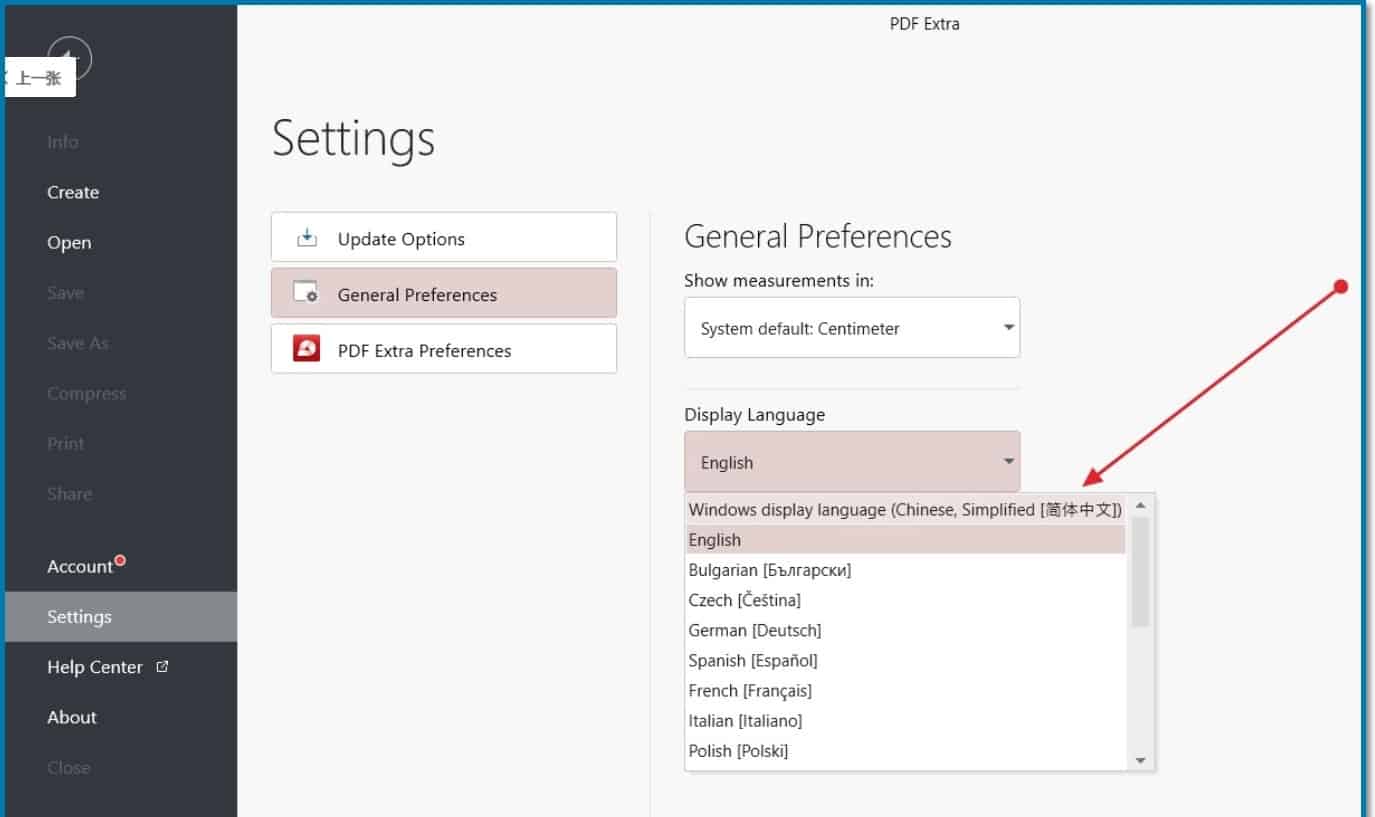
Task: Select Spanish [Español] language
Action: pos(906,660)
